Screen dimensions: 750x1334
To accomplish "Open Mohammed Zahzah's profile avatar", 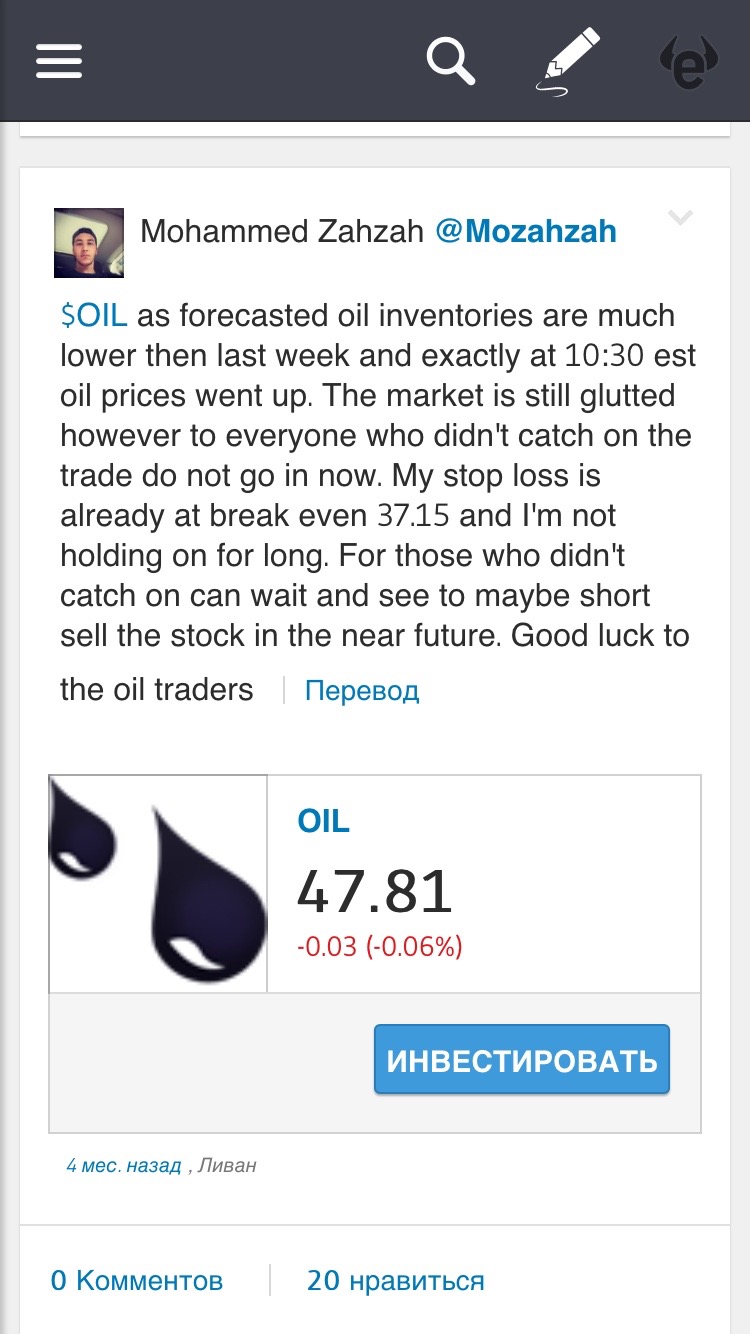I will point(89,242).
